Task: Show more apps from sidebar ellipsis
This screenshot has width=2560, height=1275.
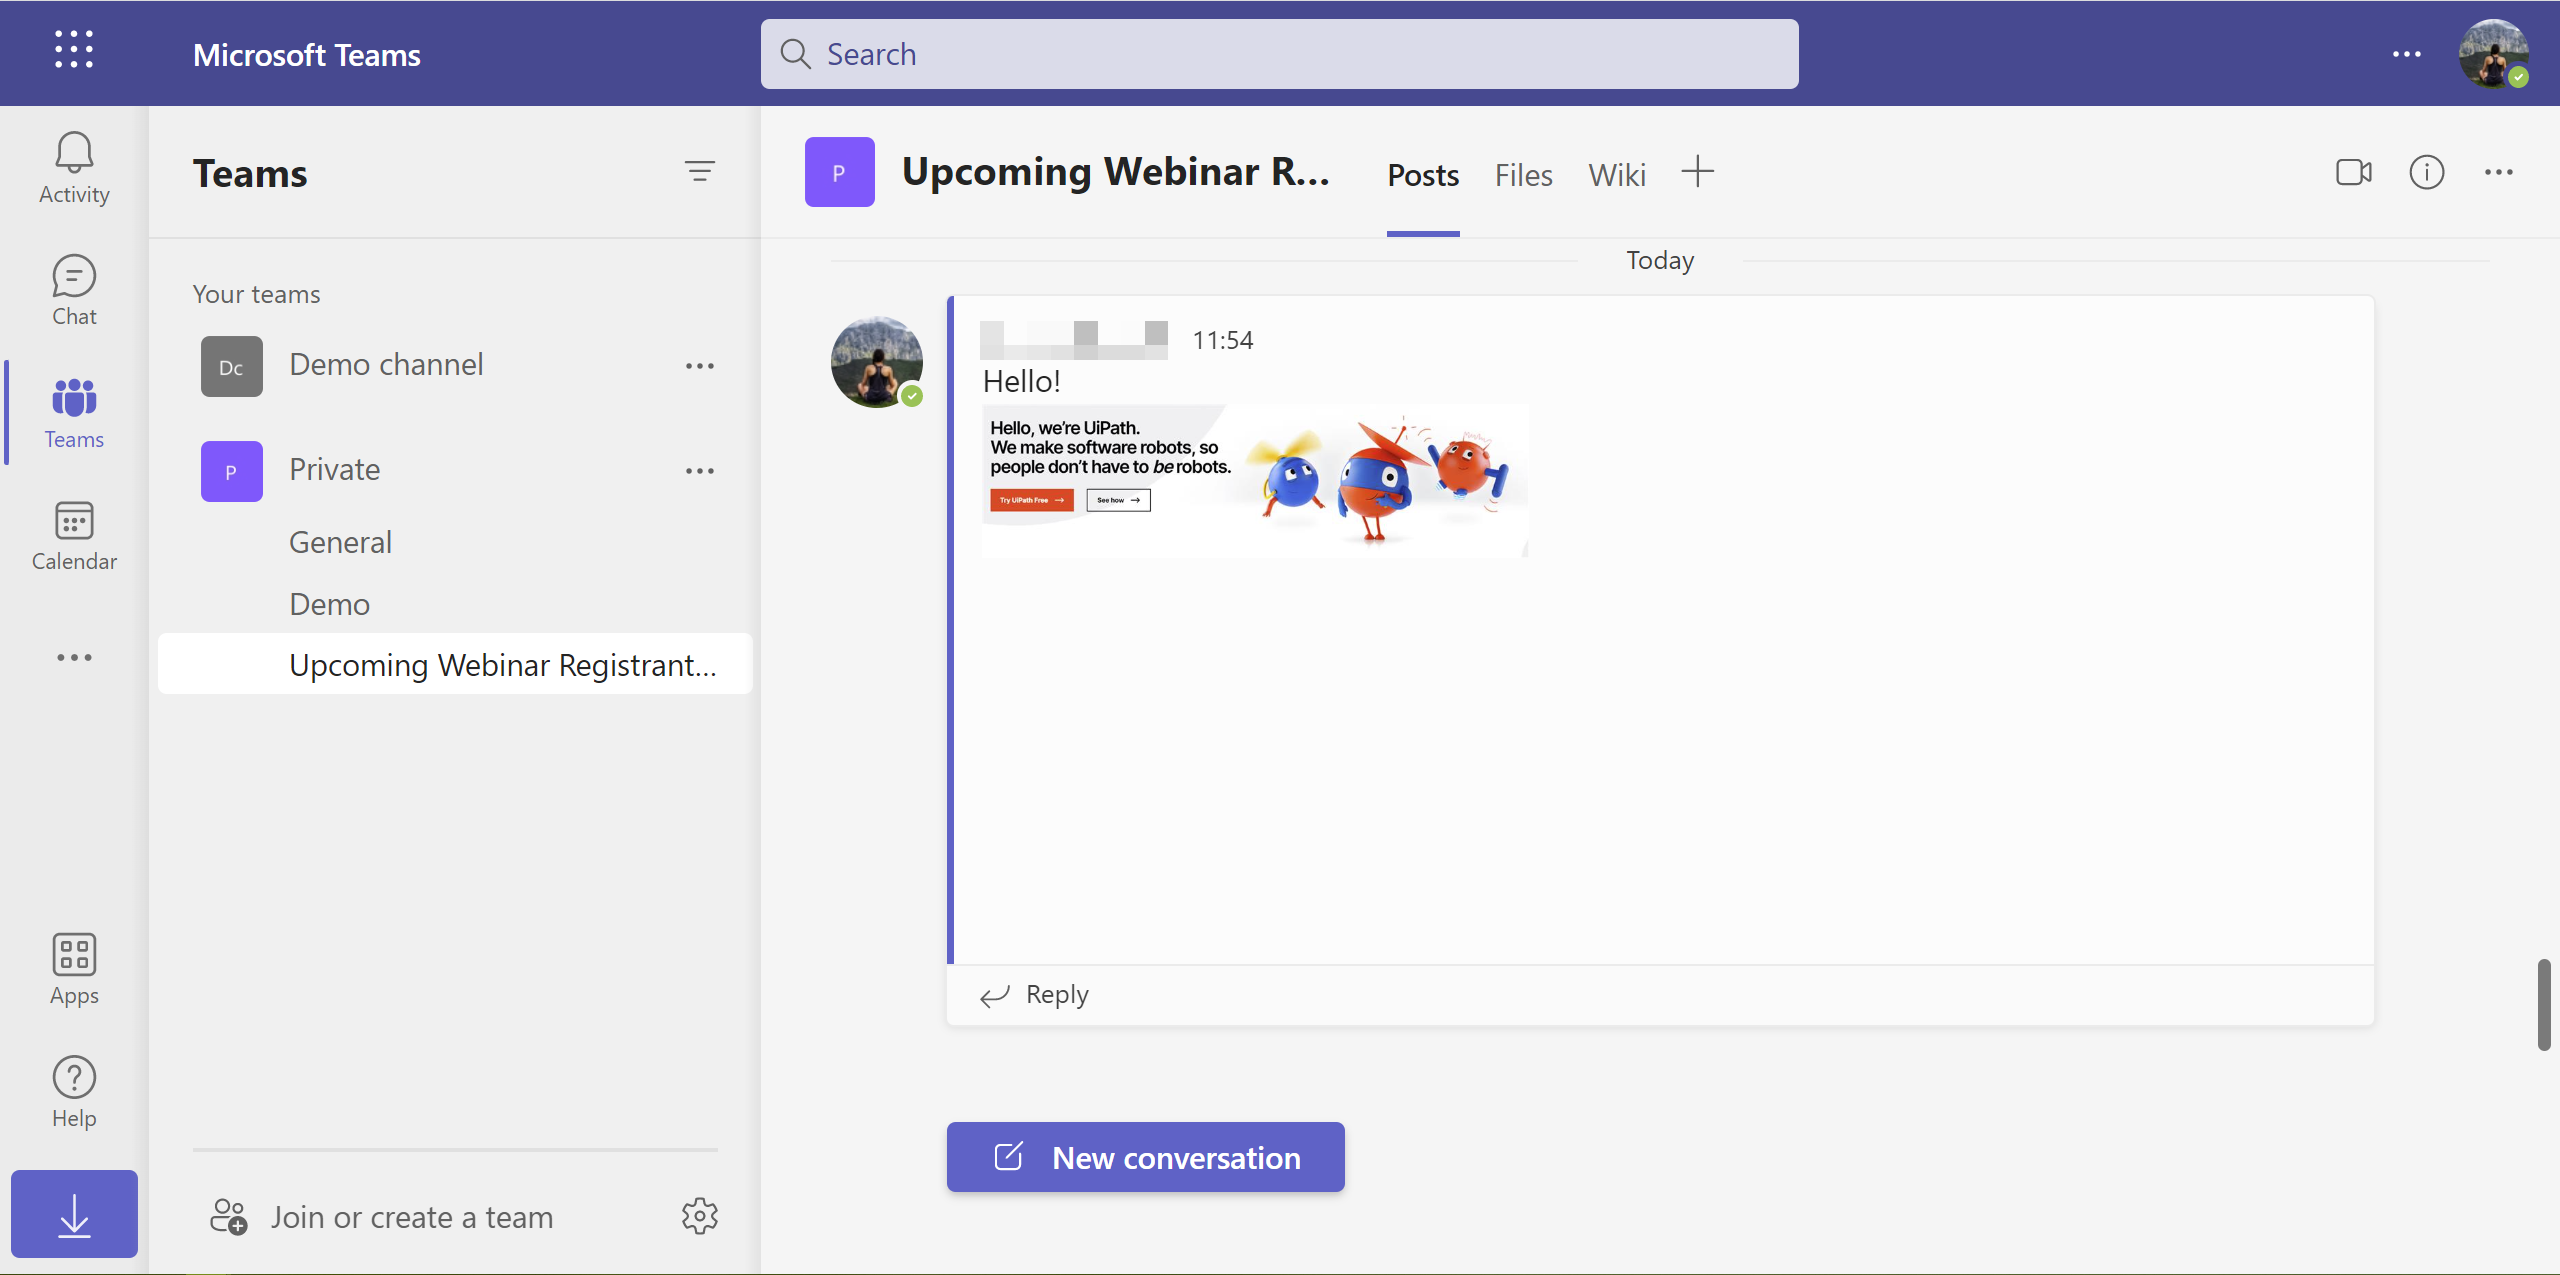Action: [x=74, y=657]
